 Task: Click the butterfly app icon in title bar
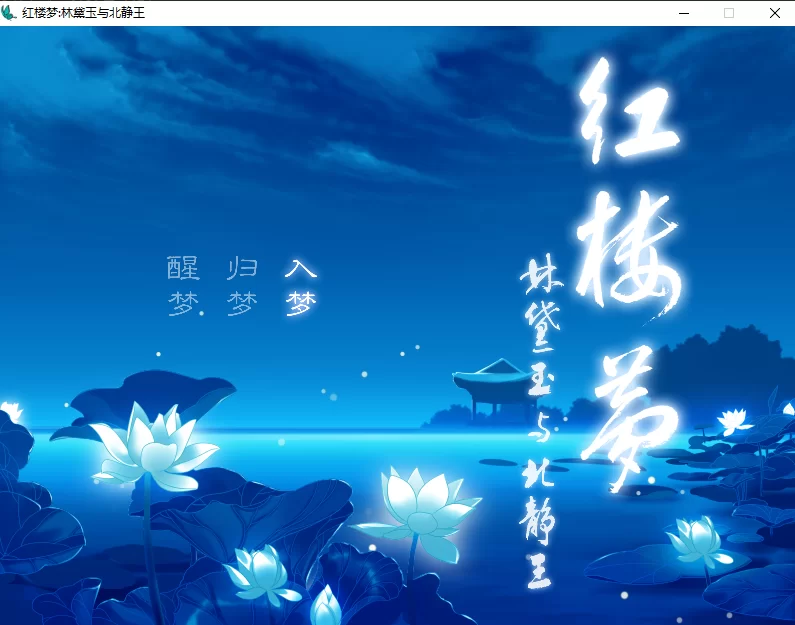[9, 13]
